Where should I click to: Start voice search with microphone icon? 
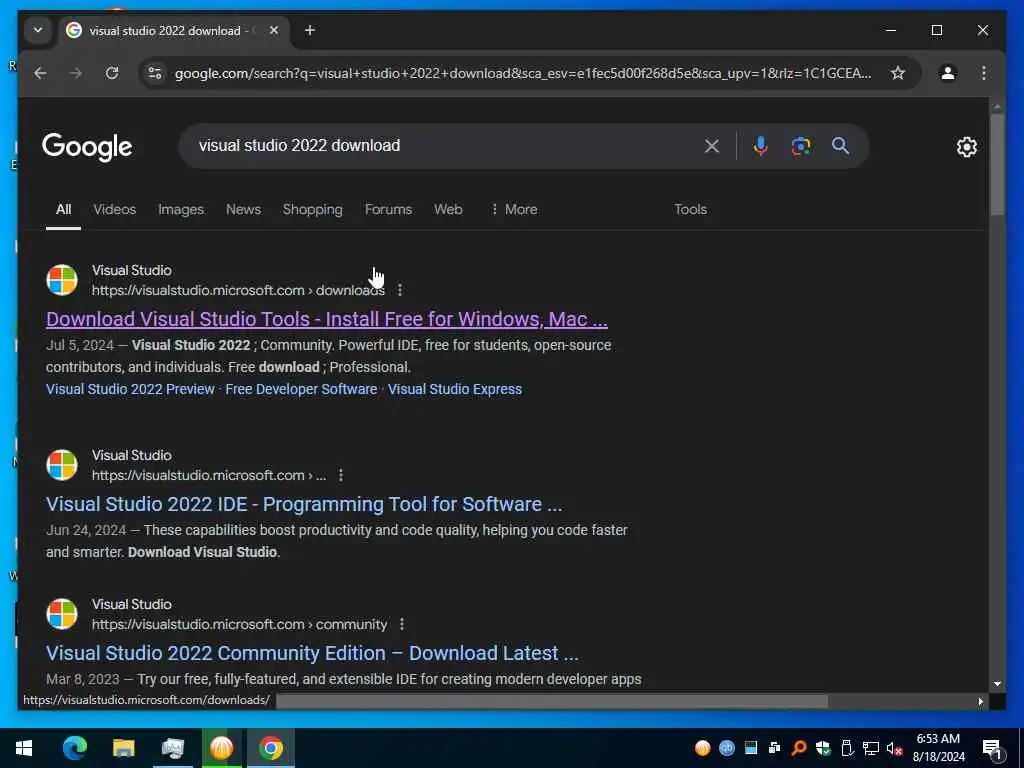(760, 146)
